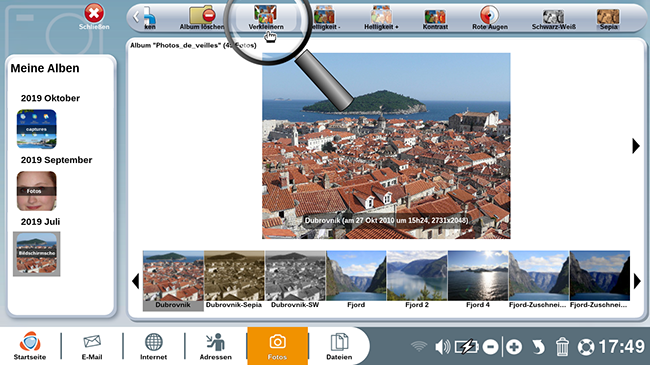Viewport: 650px width, 365px height.
Task: Select the Dubrovnik-Sepia thumbnail
Action: coord(234,280)
